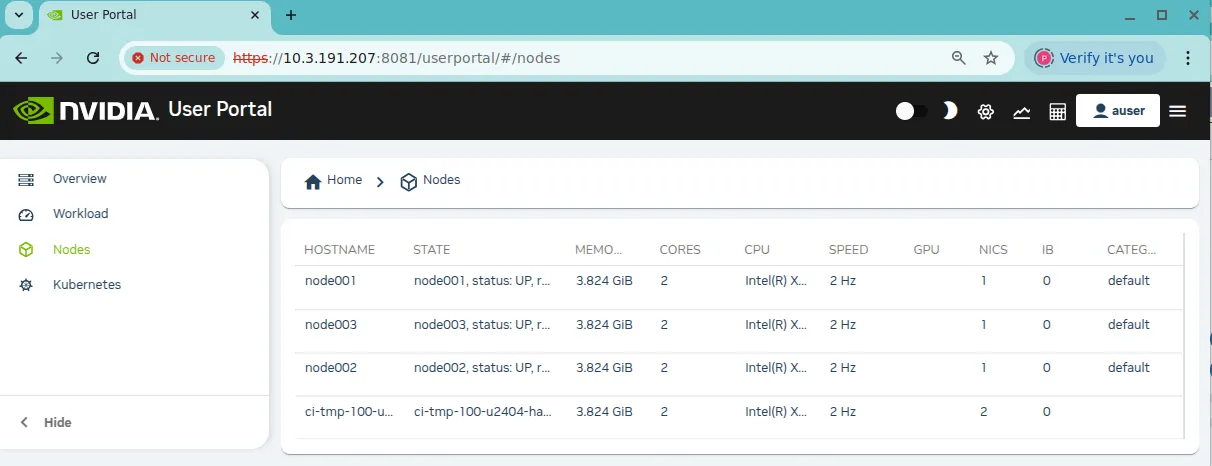1212x466 pixels.
Task: Sort by HOSTNAME column header
Action: [x=339, y=250]
